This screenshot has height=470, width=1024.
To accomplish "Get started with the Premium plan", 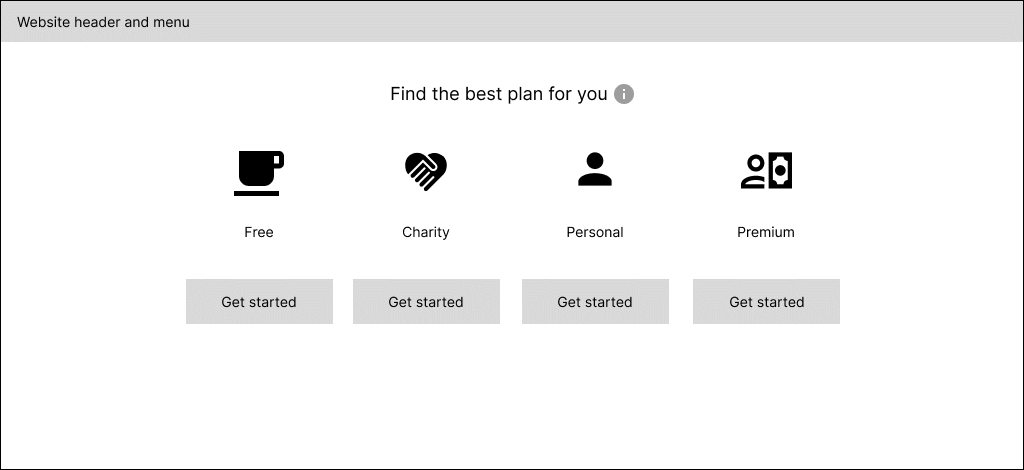I will click(766, 302).
